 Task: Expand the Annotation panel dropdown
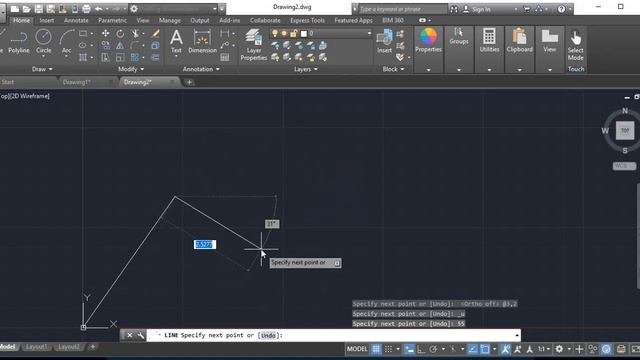pos(201,69)
